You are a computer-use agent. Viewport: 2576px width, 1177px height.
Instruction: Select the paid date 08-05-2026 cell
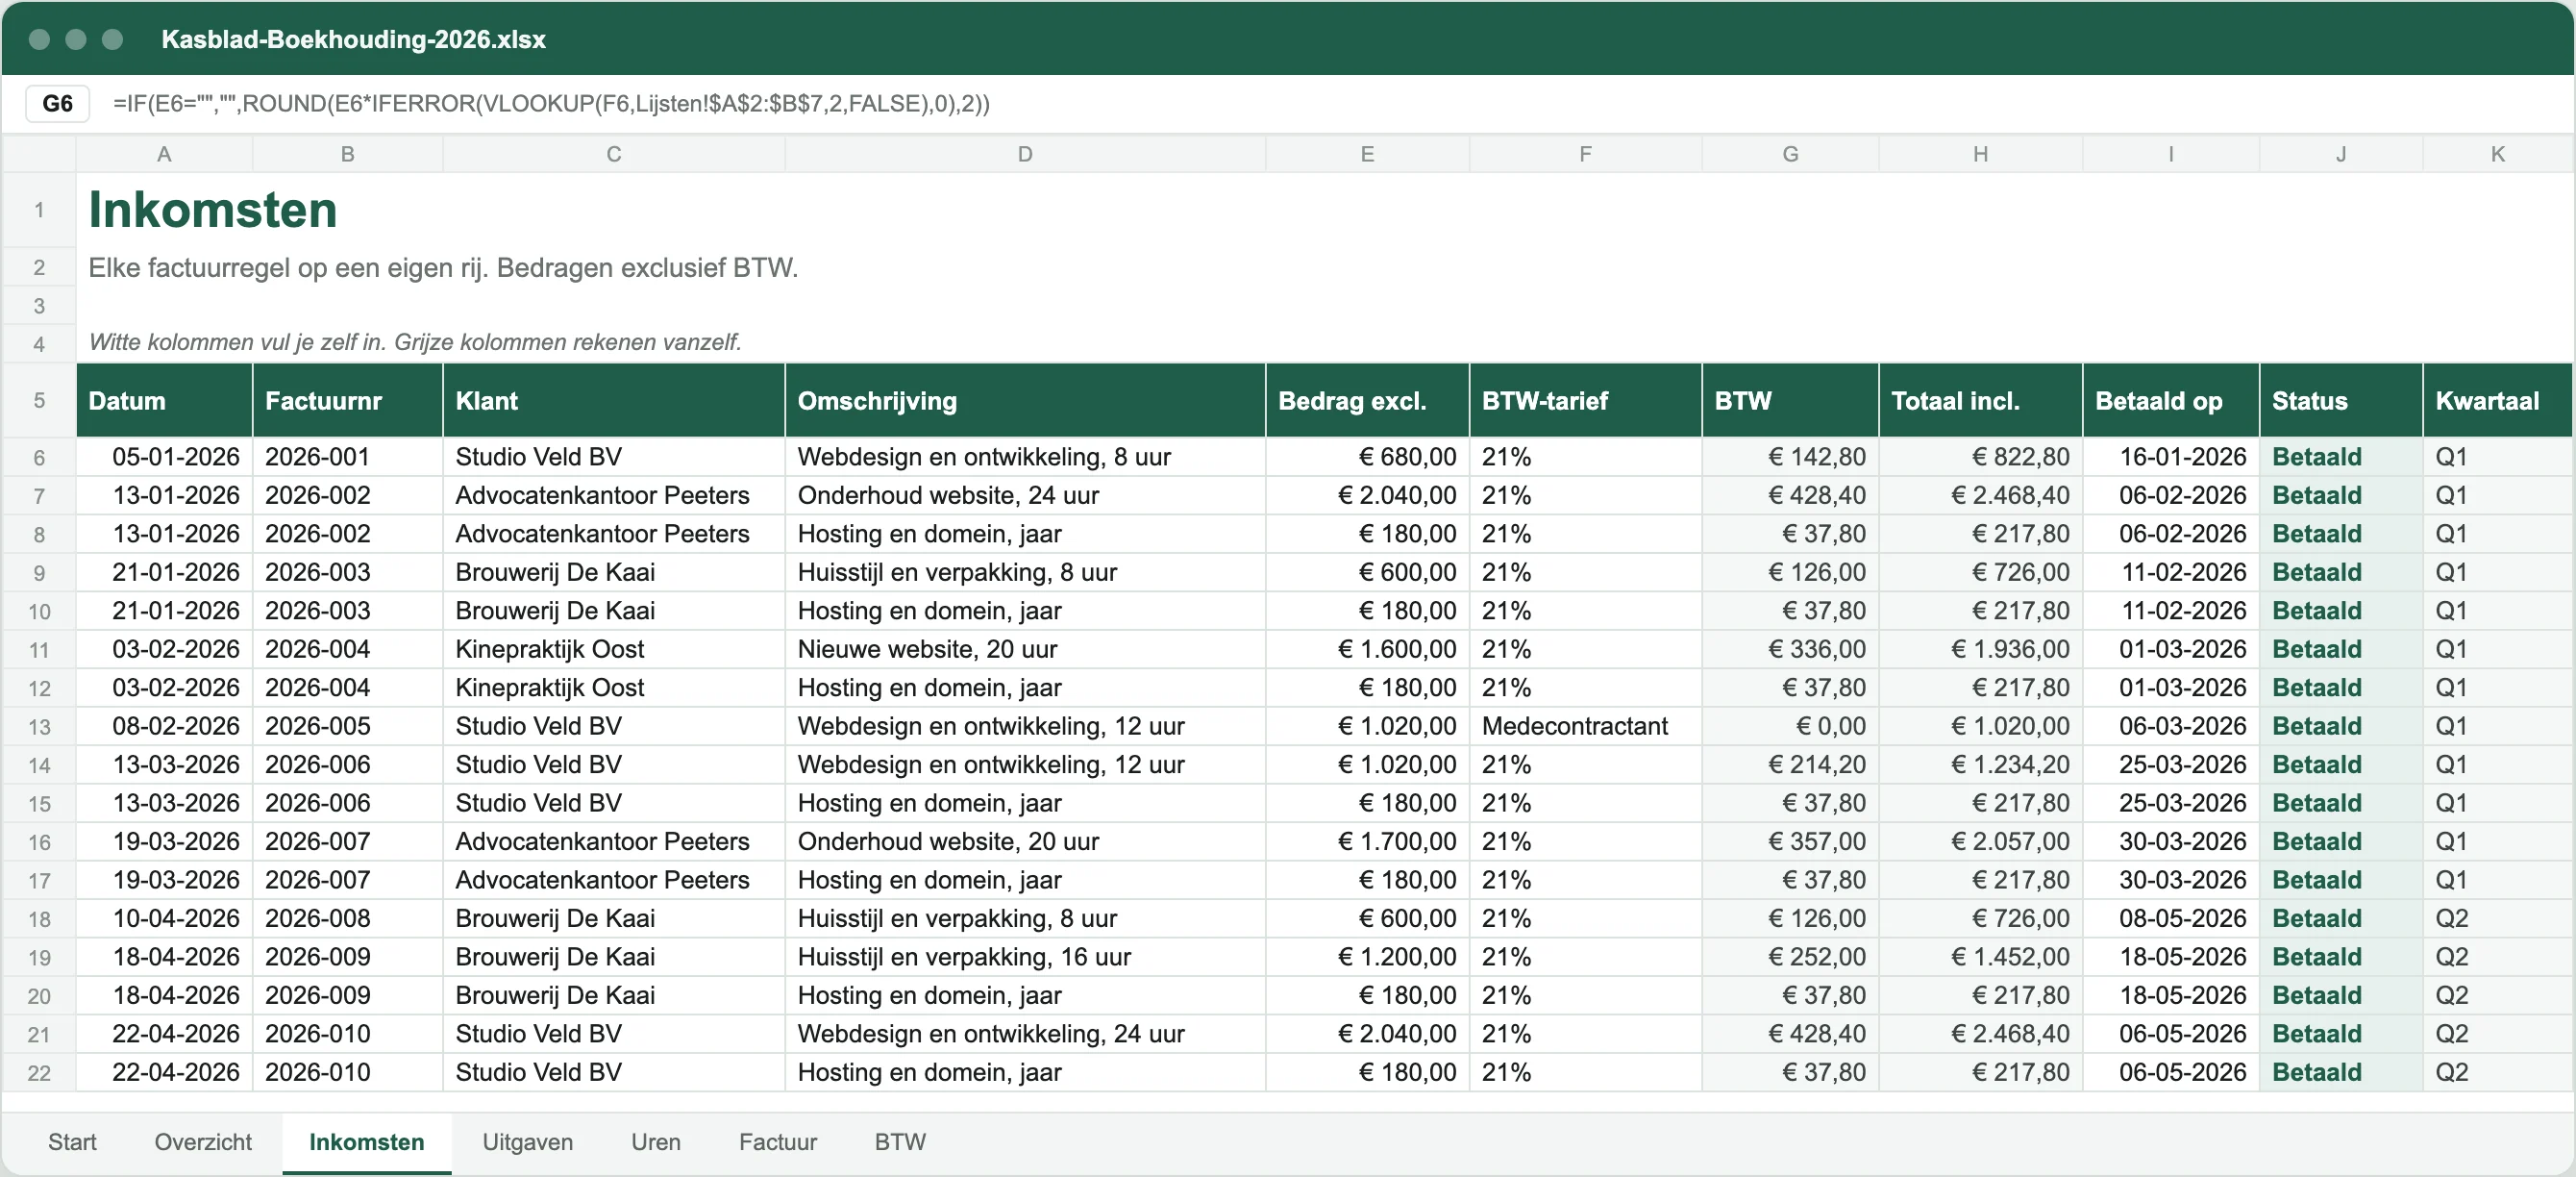(x=2170, y=918)
